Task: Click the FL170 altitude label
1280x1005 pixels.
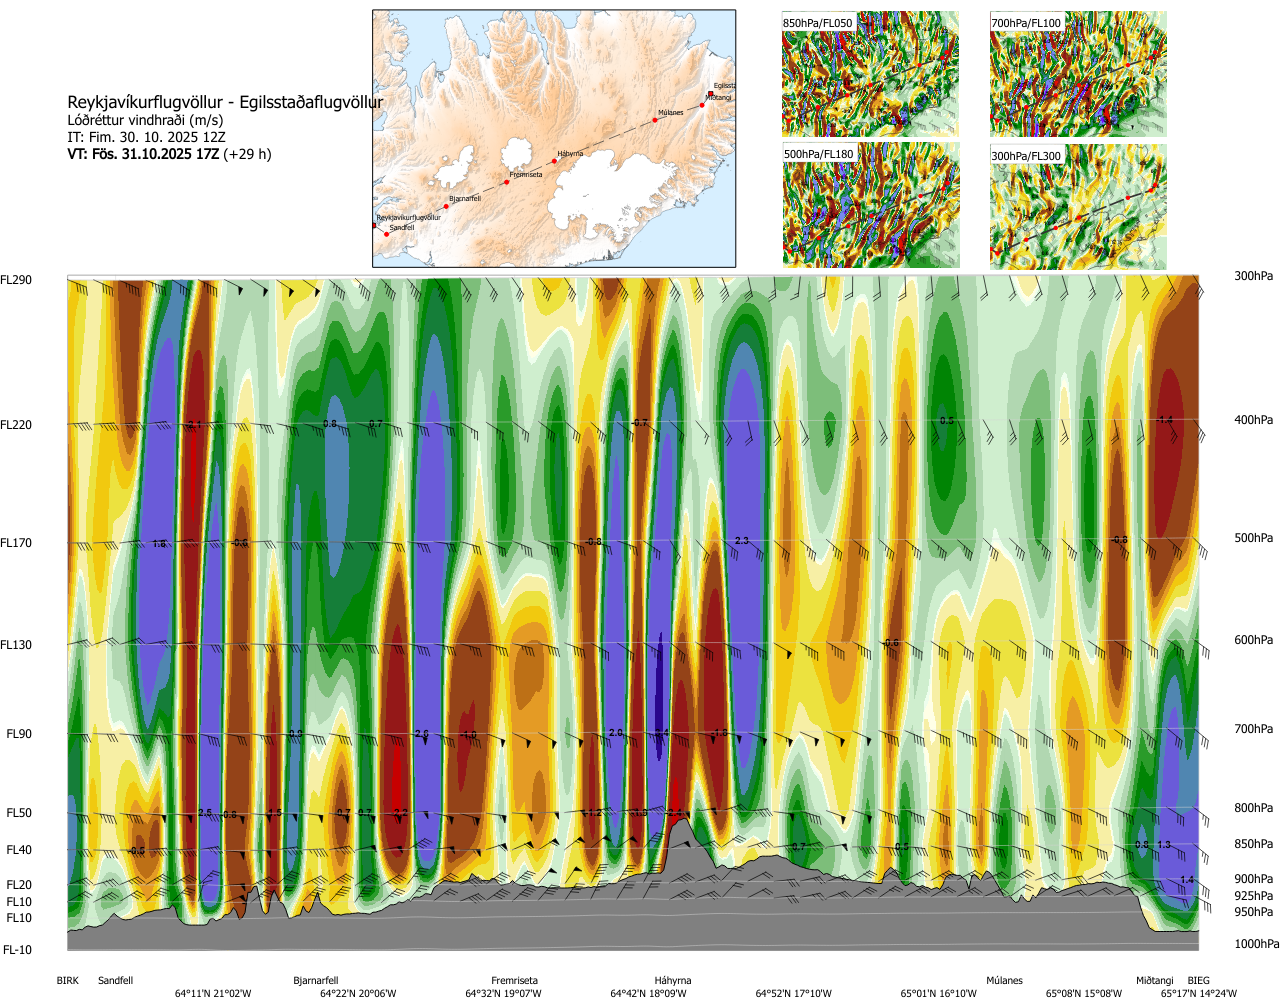Action: pos(16,543)
